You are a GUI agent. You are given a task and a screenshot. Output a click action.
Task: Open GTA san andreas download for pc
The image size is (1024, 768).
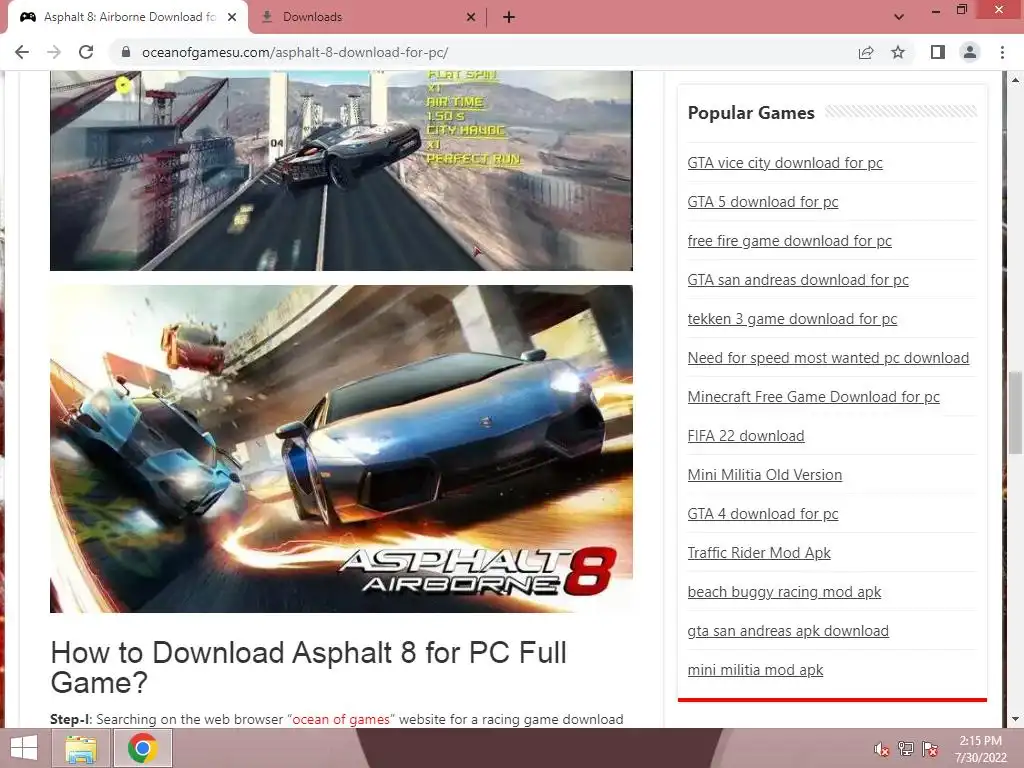tap(798, 280)
